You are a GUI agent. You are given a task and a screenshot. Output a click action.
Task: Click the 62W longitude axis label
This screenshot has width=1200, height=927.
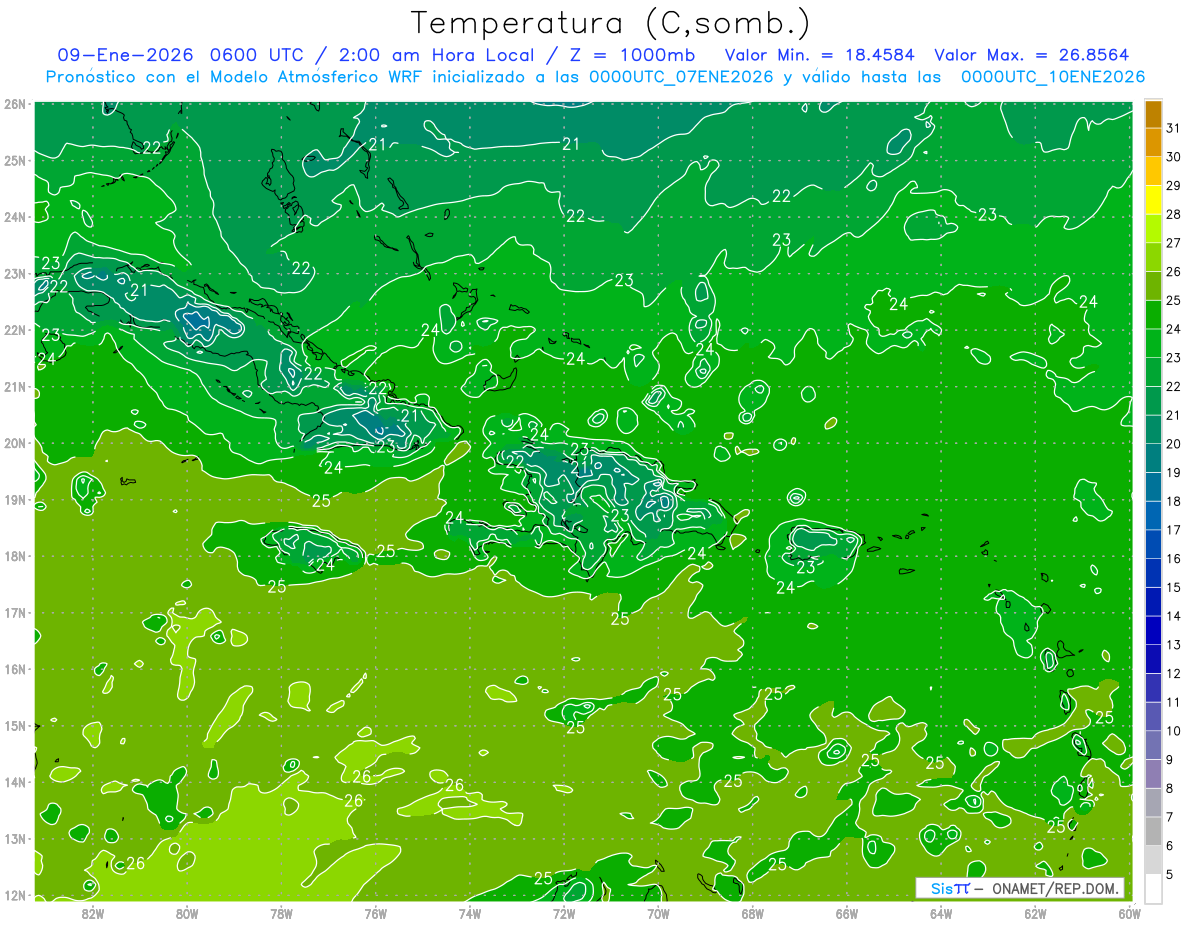(x=1035, y=913)
